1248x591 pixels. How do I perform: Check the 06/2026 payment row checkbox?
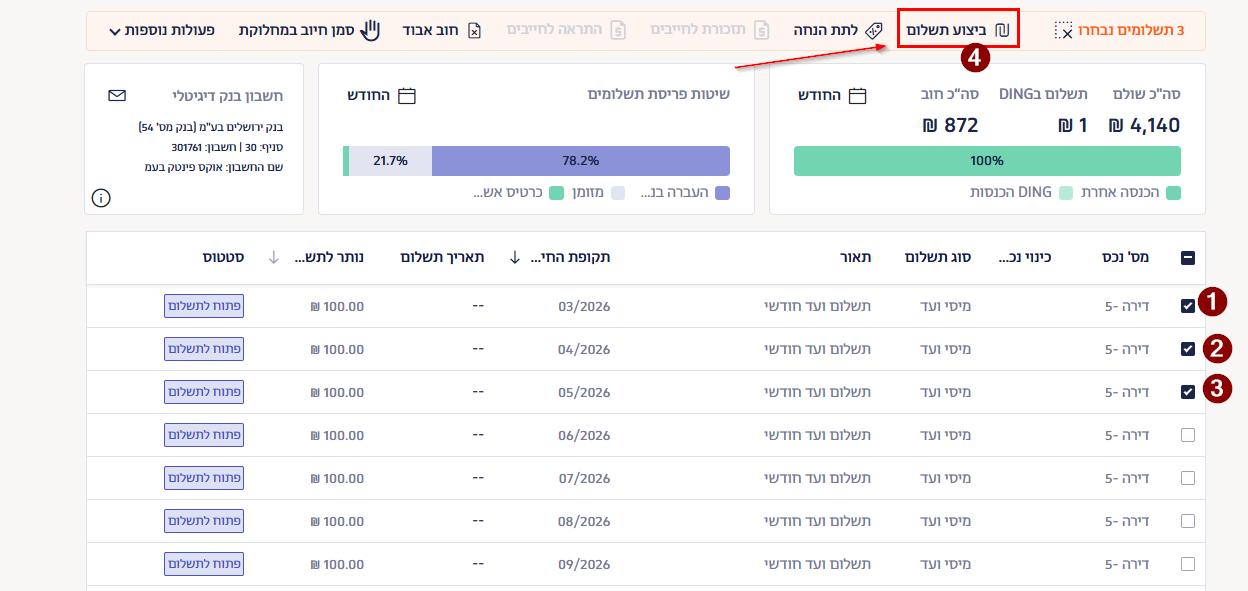1187,435
